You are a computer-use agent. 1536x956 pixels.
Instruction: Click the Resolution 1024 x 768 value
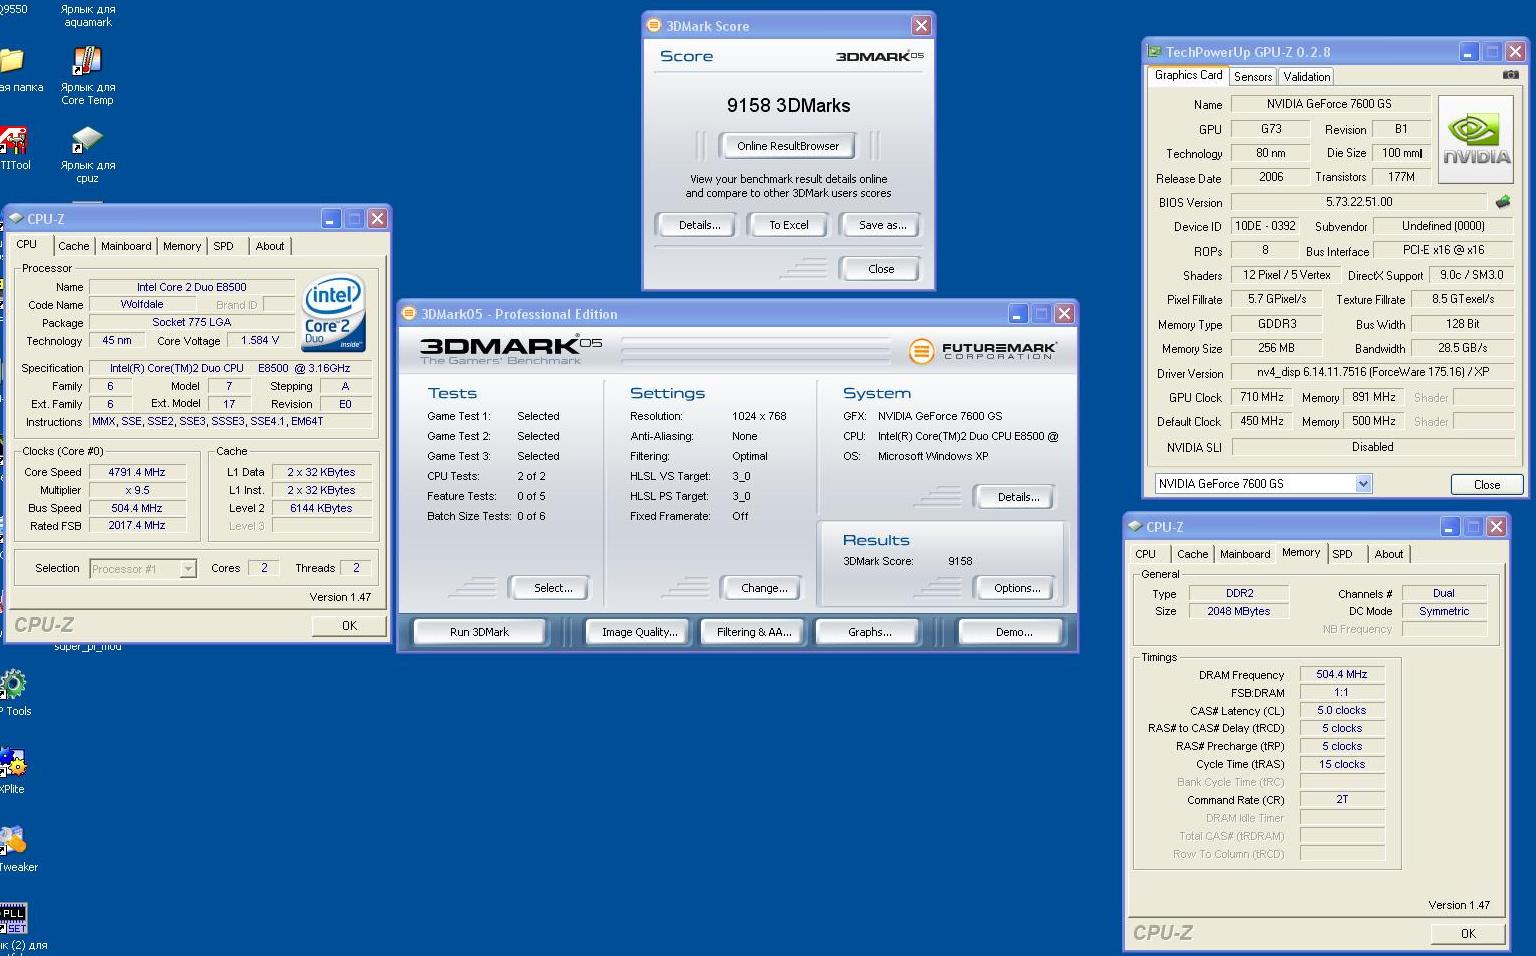759,416
